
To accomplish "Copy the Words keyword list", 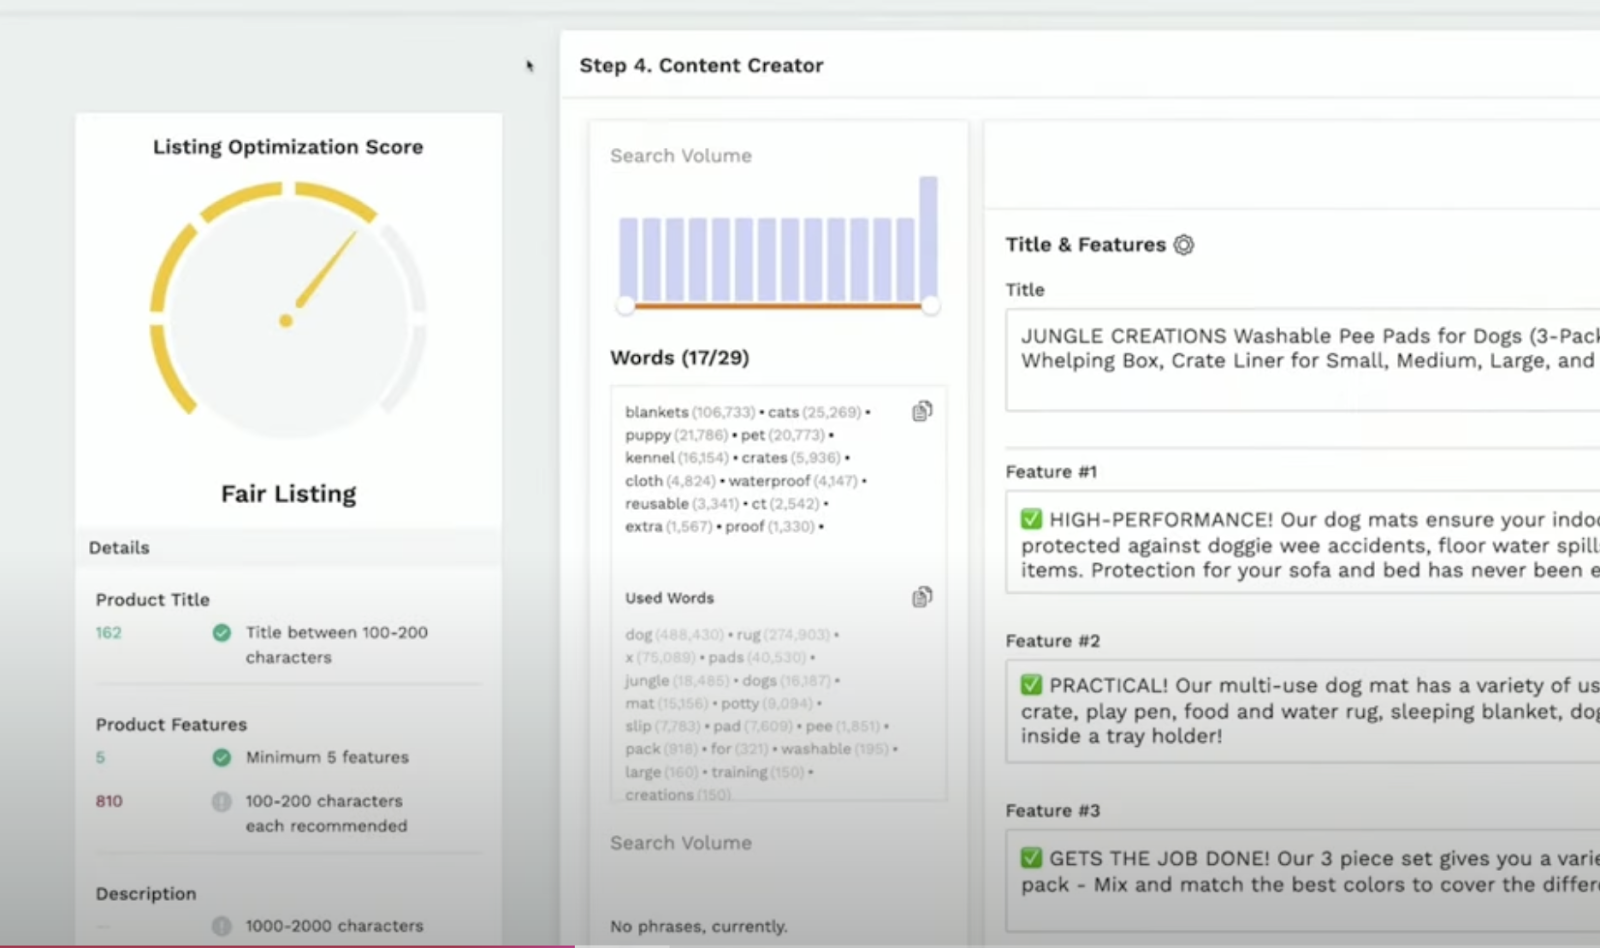I will pyautogui.click(x=921, y=410).
